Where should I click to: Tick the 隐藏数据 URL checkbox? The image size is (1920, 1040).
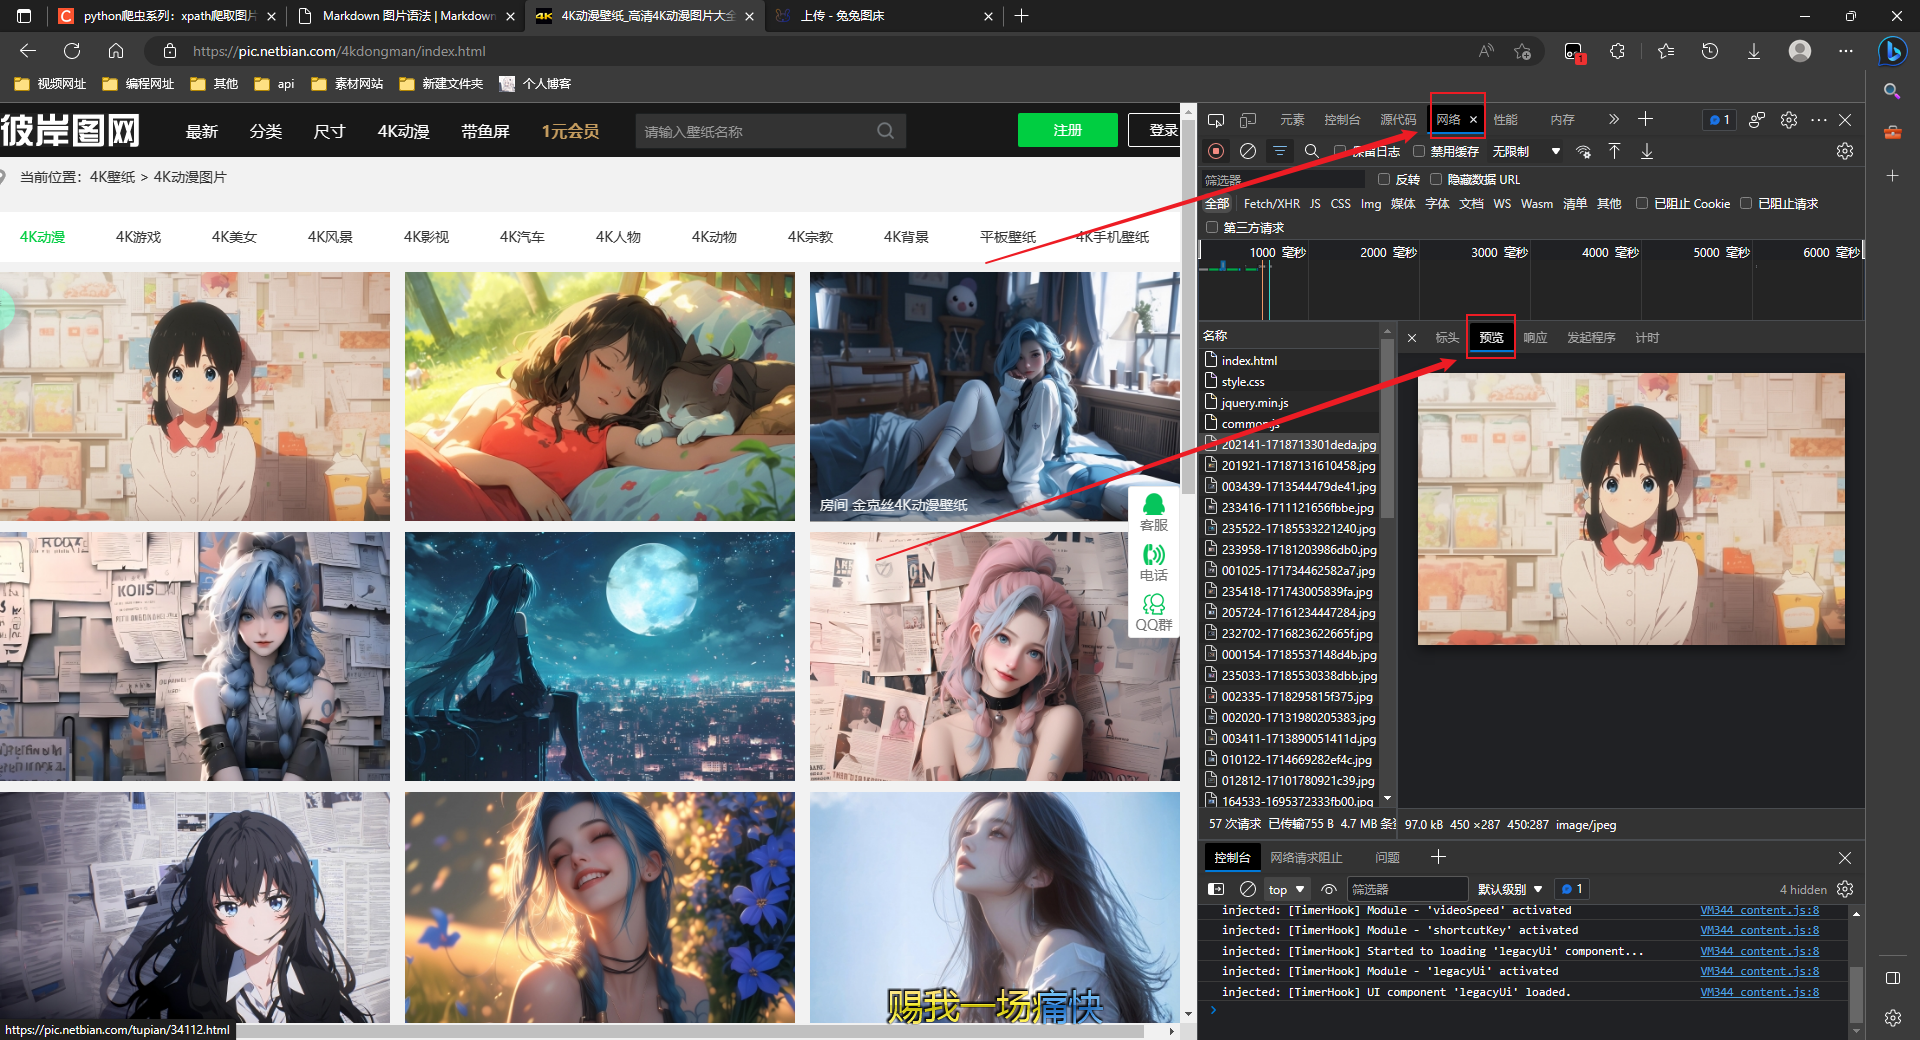tap(1436, 180)
